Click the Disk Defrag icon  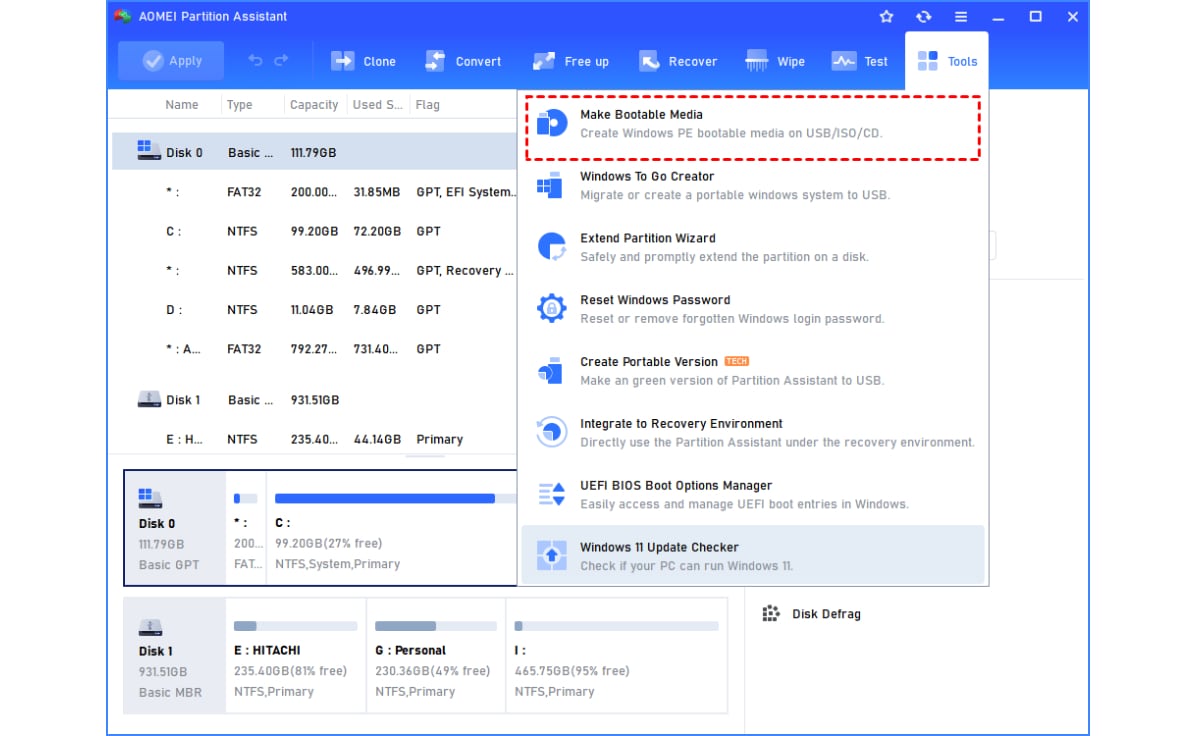(x=771, y=613)
